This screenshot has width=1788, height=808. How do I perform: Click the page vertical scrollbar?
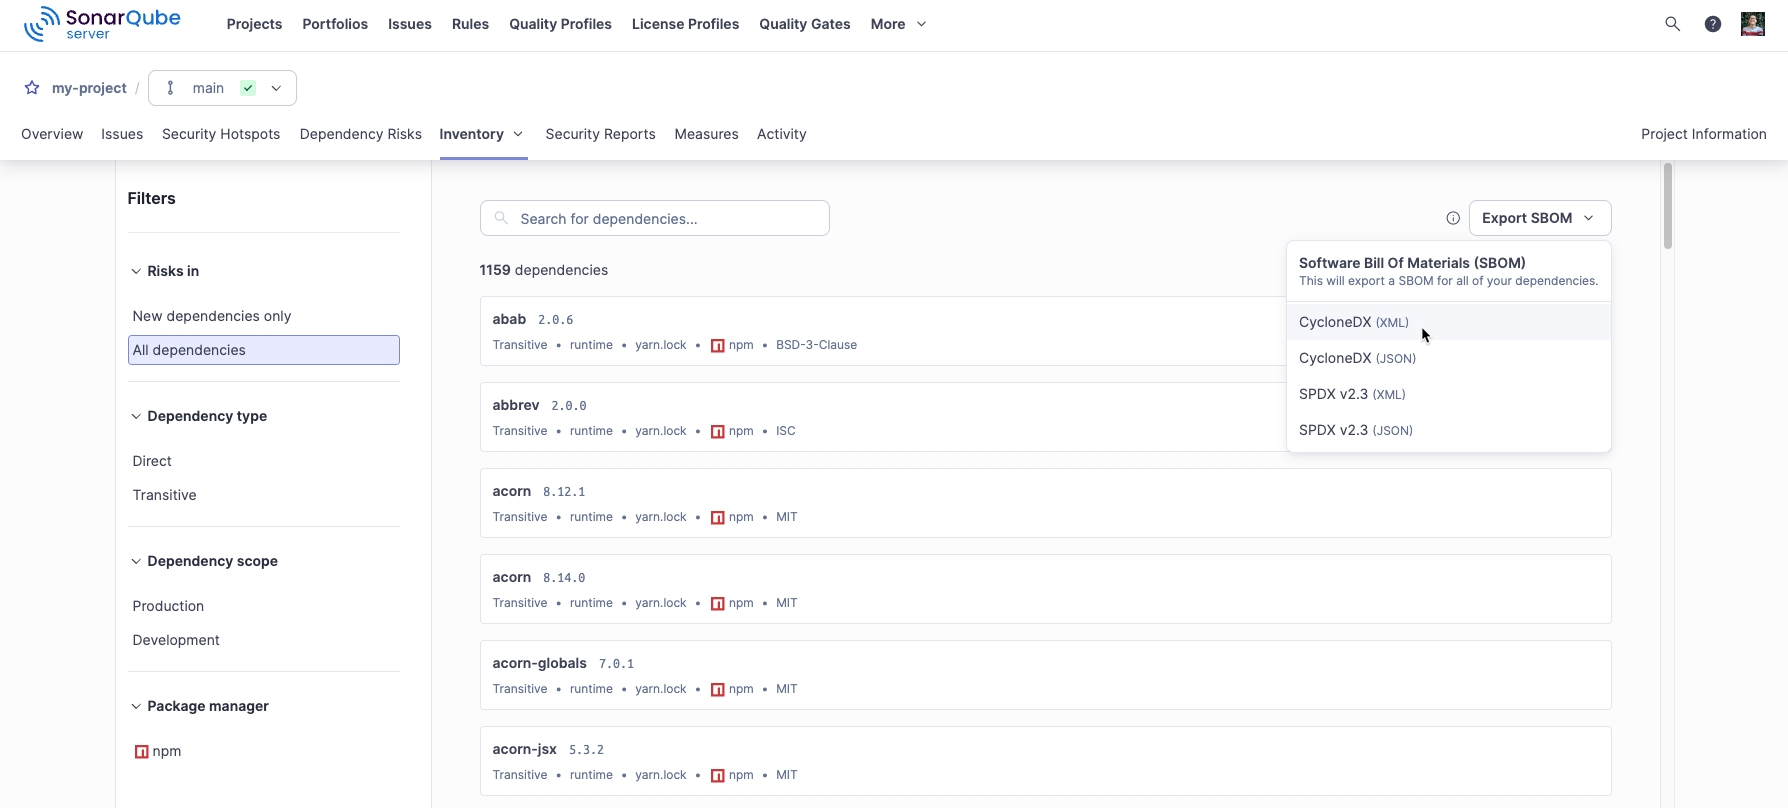pos(1667,206)
